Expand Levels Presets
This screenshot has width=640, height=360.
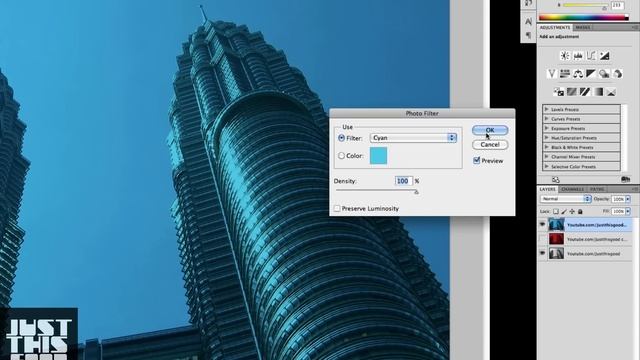[547, 109]
